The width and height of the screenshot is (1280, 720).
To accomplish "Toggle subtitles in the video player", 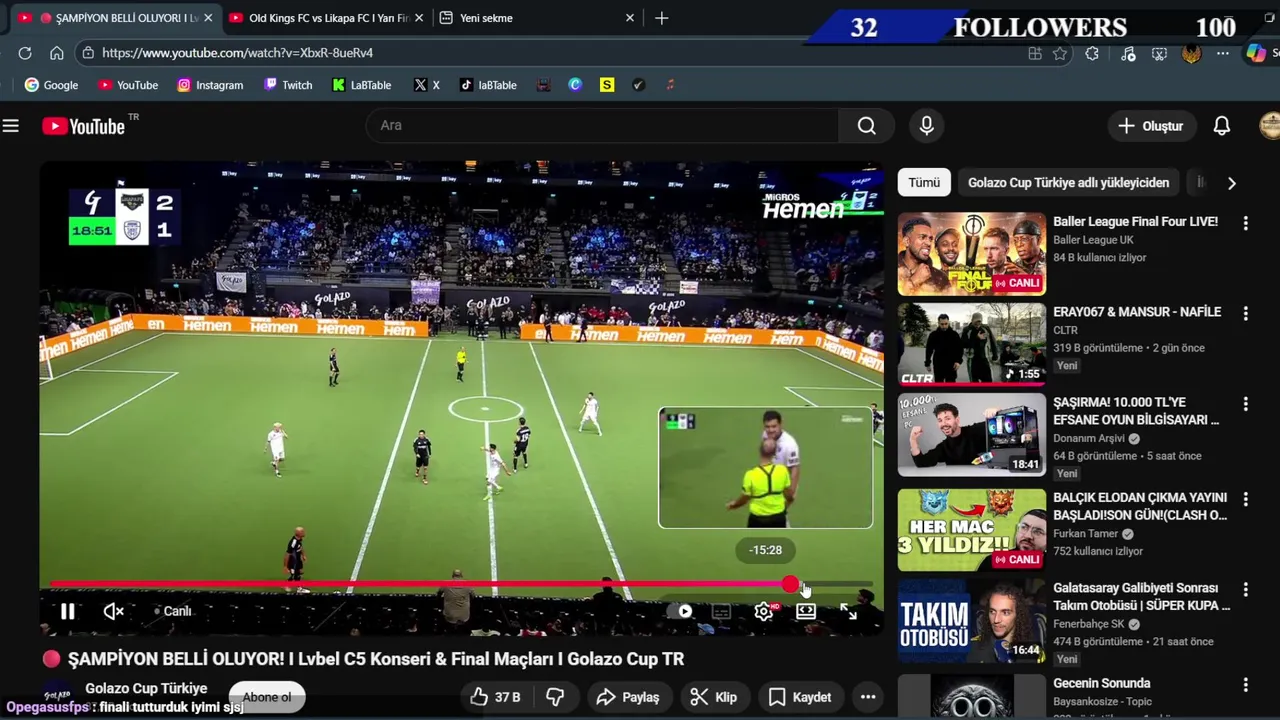I will 721,611.
